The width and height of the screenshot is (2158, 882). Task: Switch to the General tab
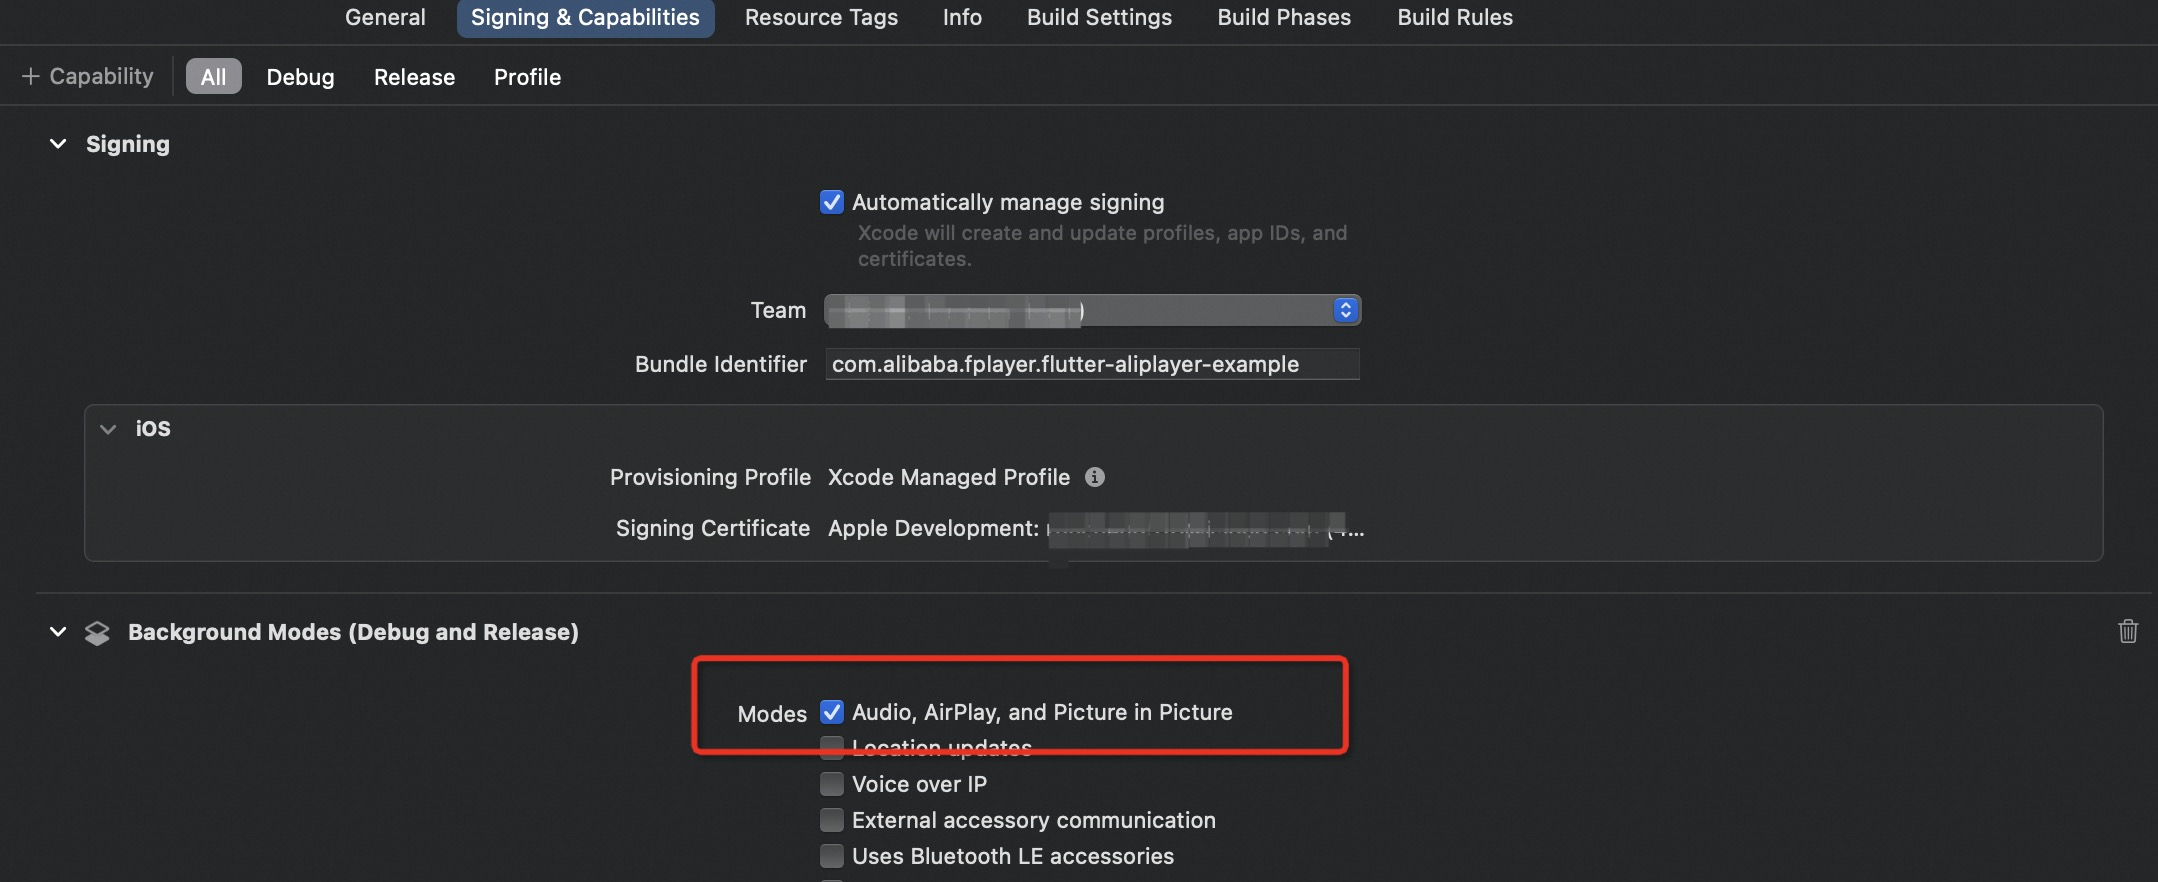pos(385,18)
